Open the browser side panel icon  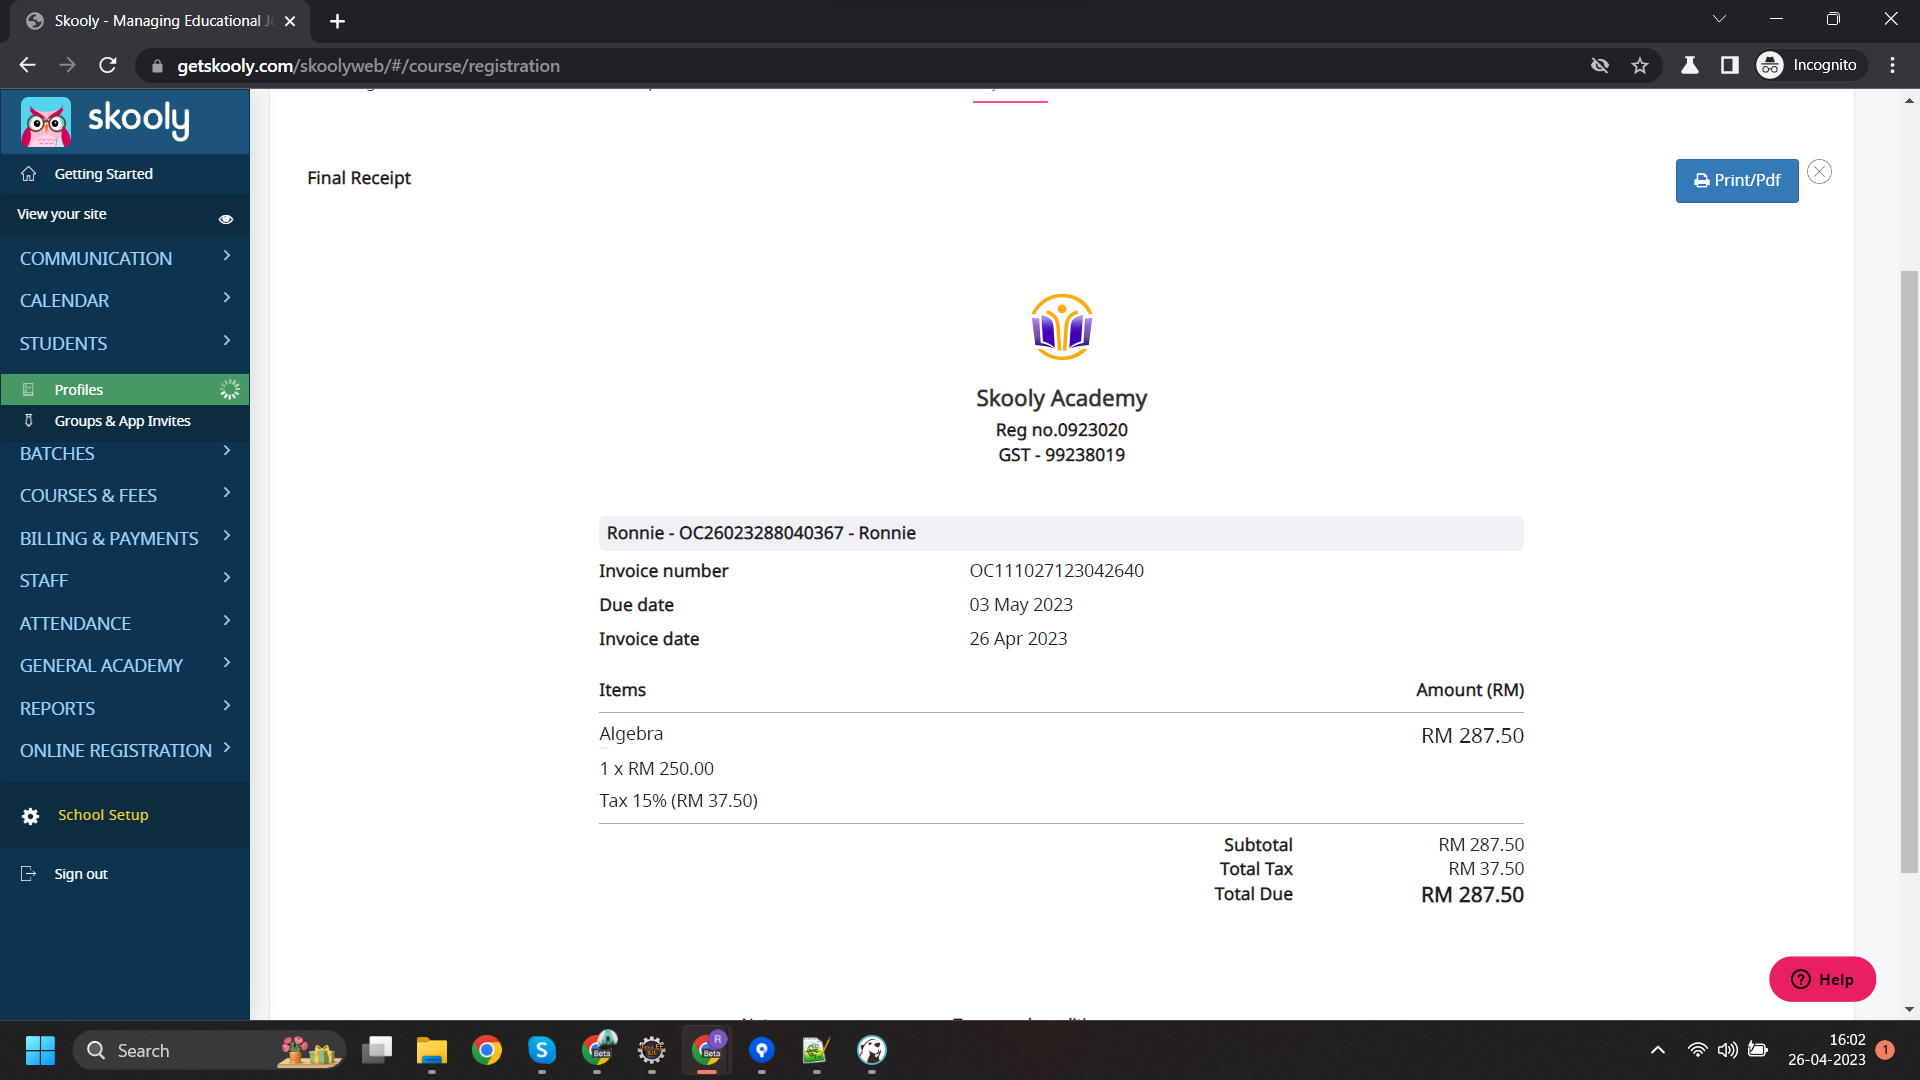1730,65
